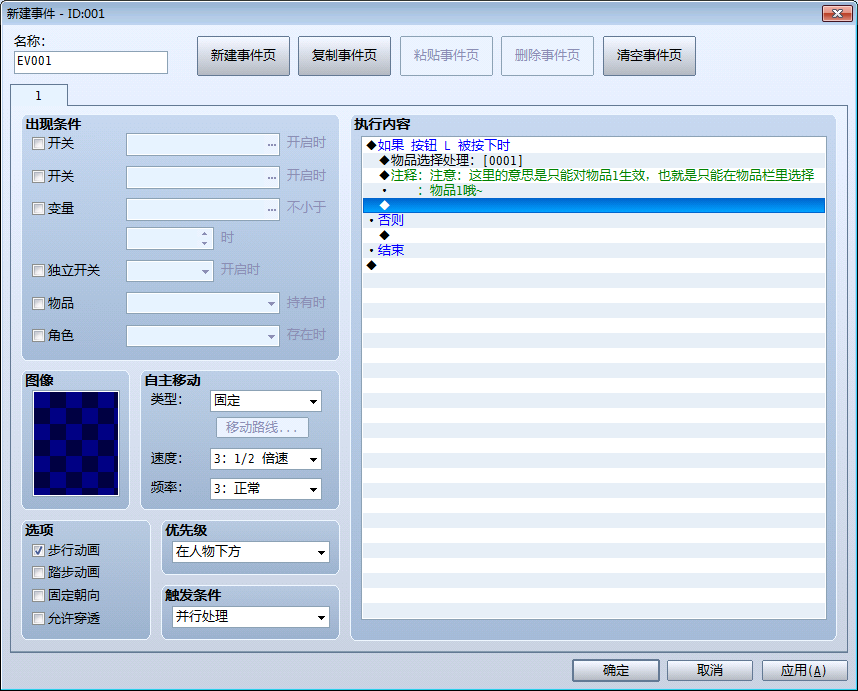This screenshot has height=691, width=858.
Task: Tick the 独立开关 checkbox
Action: (x=38, y=271)
